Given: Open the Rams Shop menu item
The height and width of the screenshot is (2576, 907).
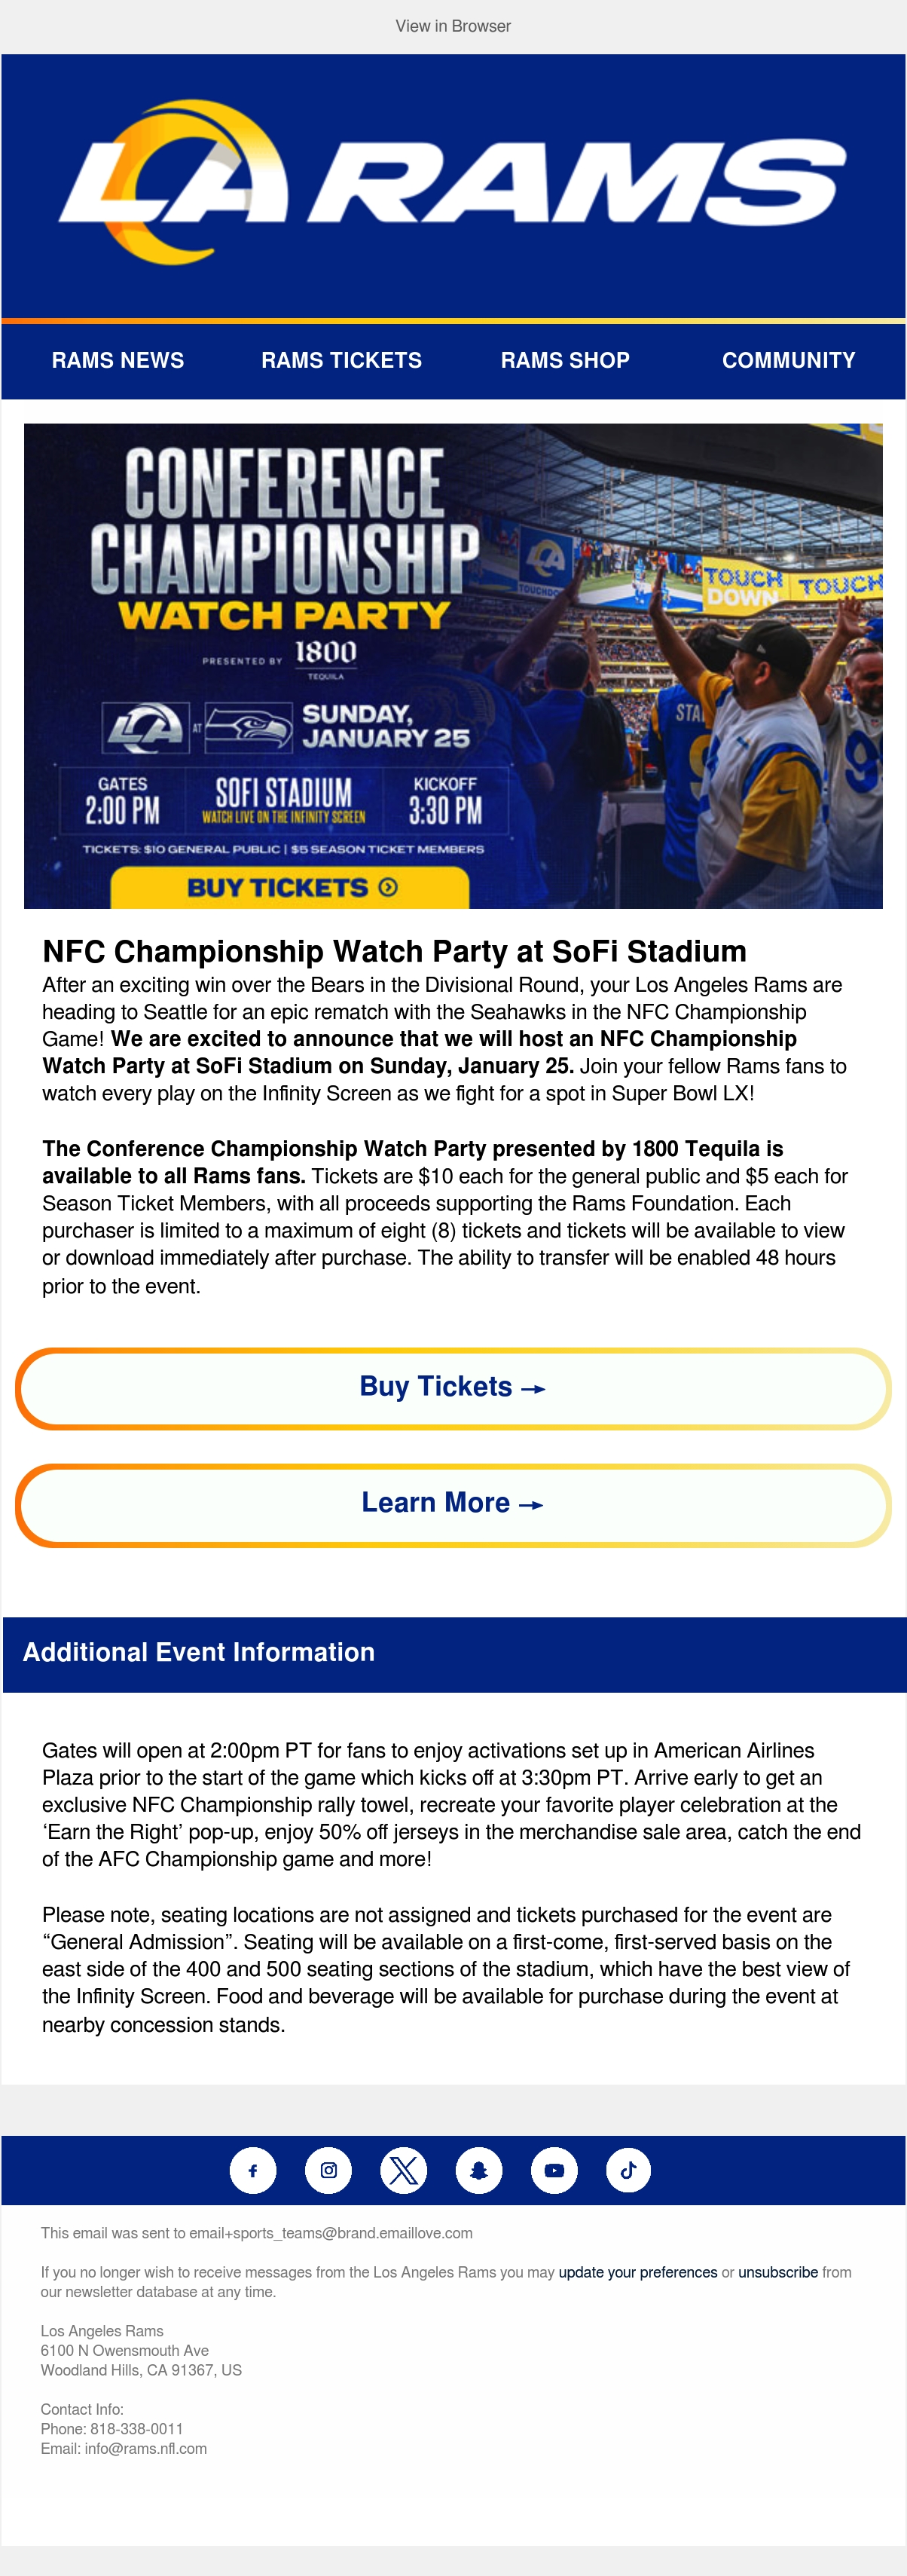Looking at the screenshot, I should pyautogui.click(x=565, y=360).
